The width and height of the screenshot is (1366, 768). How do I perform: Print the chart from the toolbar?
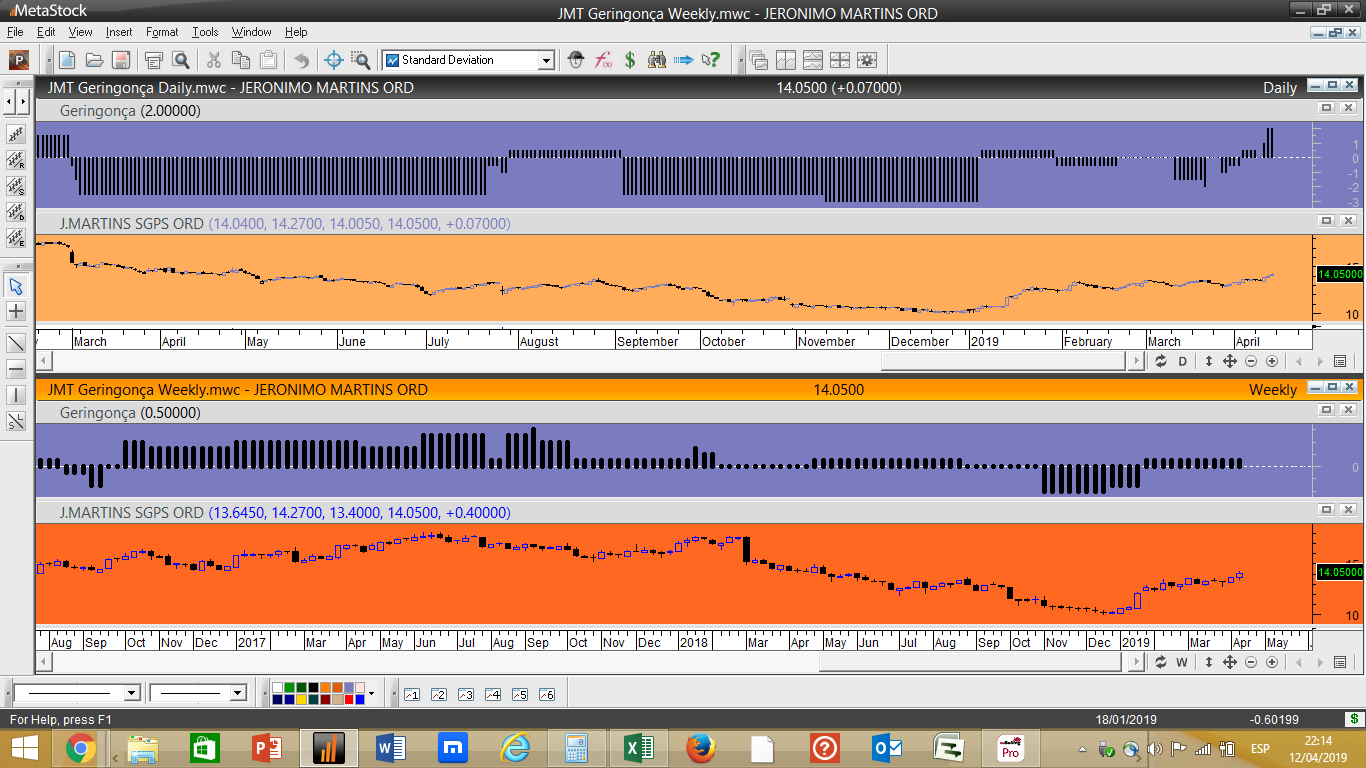point(154,60)
